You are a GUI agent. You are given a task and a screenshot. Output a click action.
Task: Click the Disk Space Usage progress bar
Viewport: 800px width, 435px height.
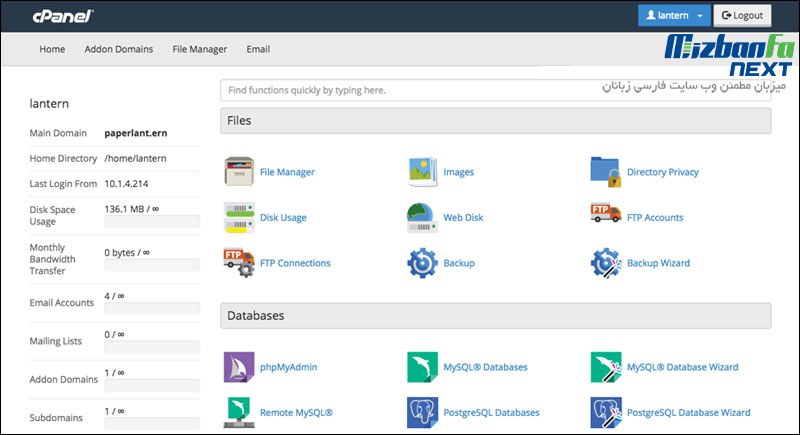click(152, 223)
